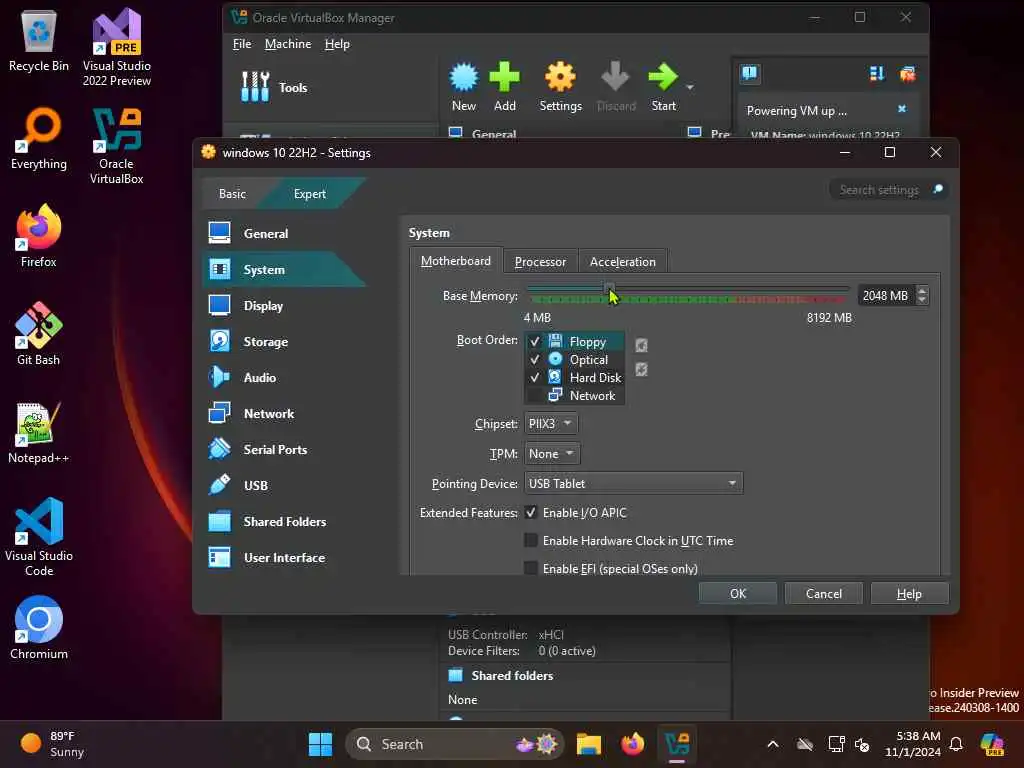
Task: Open Notepad++ desktop icon
Action: pyautogui.click(x=39, y=432)
